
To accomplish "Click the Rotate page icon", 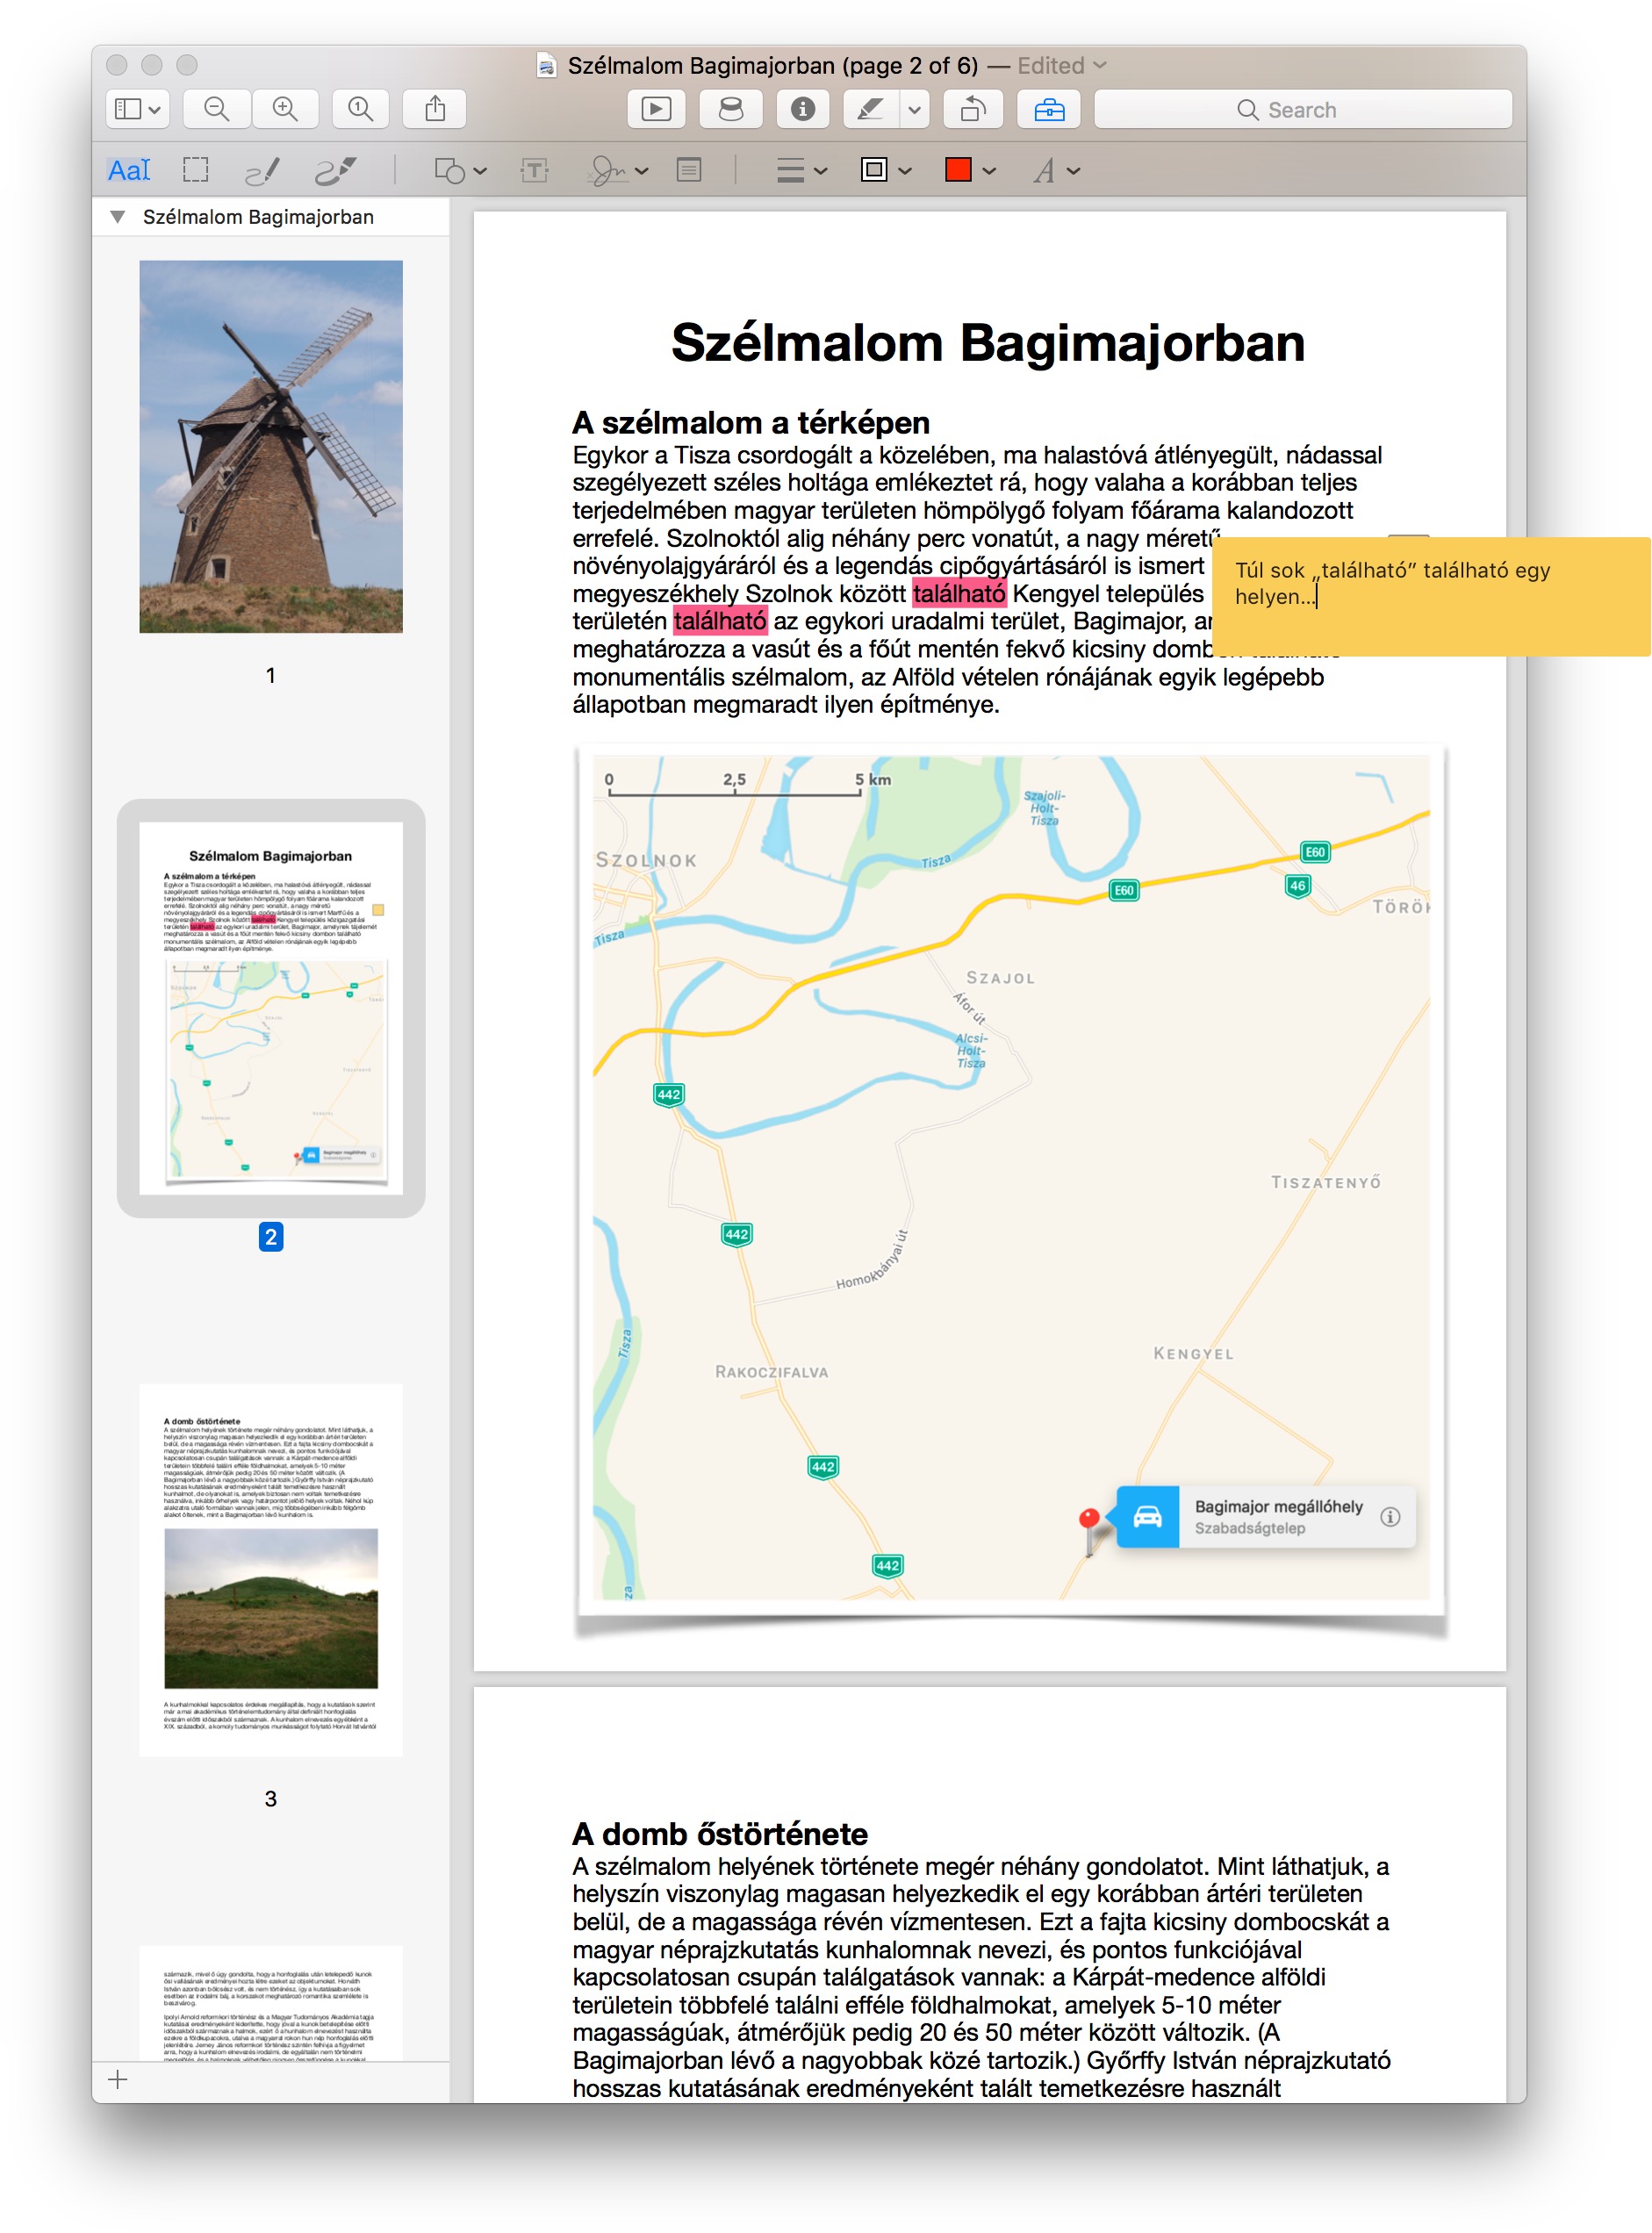I will click(x=973, y=109).
